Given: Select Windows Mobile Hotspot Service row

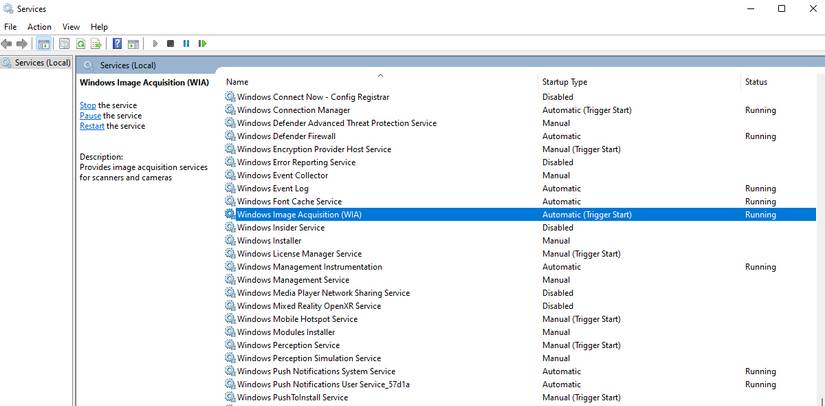Looking at the screenshot, I should pyautogui.click(x=520, y=319).
